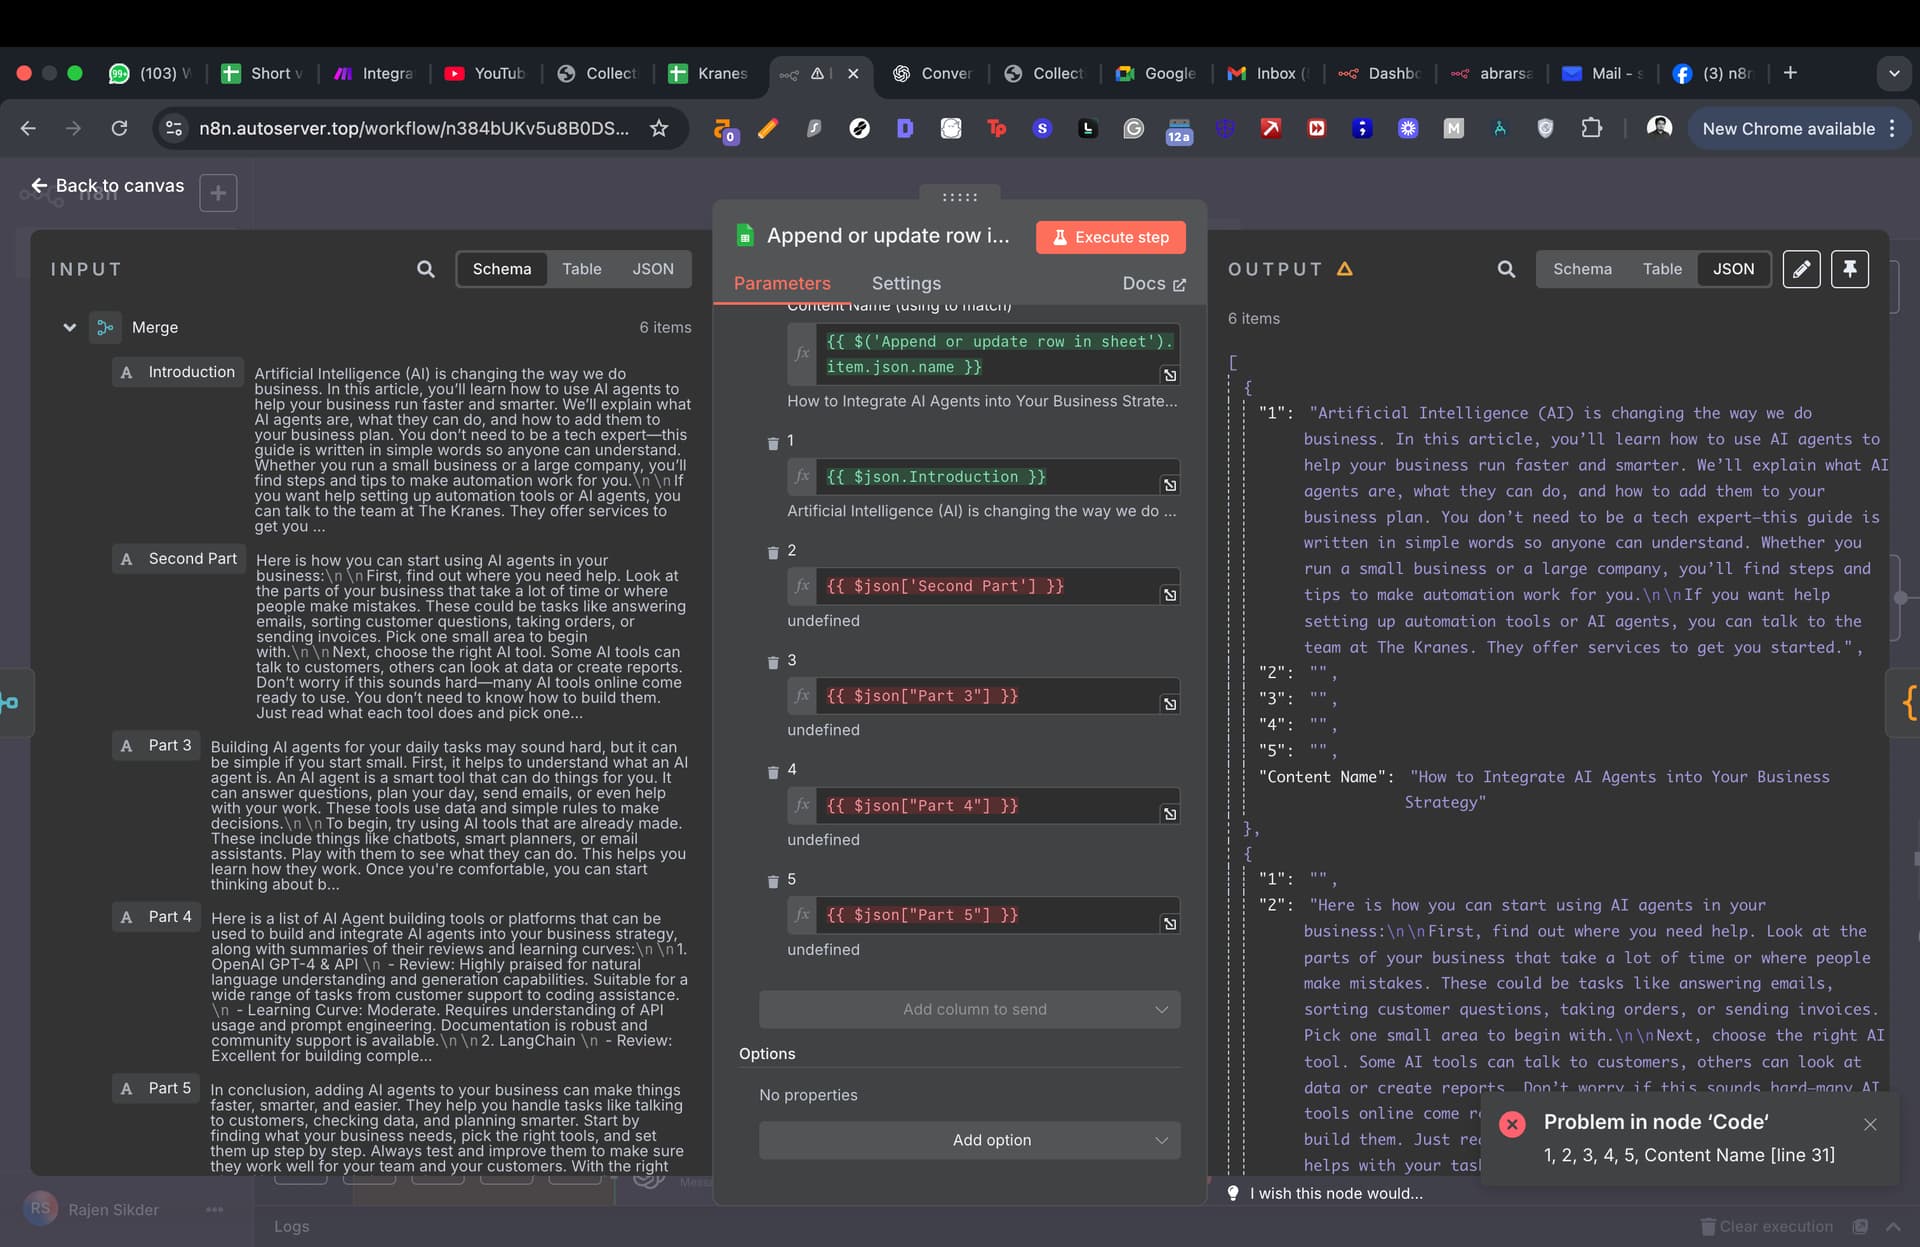1920x1247 pixels.
Task: Open the Add option dropdown
Action: (971, 1140)
